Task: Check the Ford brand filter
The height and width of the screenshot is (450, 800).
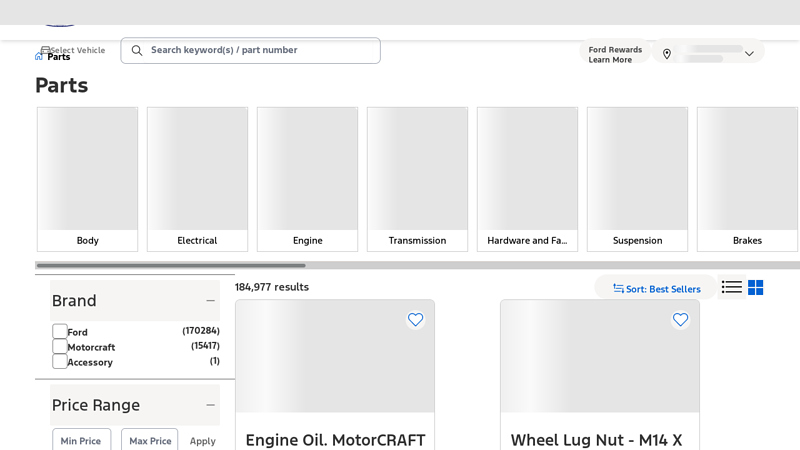Action: 60,331
